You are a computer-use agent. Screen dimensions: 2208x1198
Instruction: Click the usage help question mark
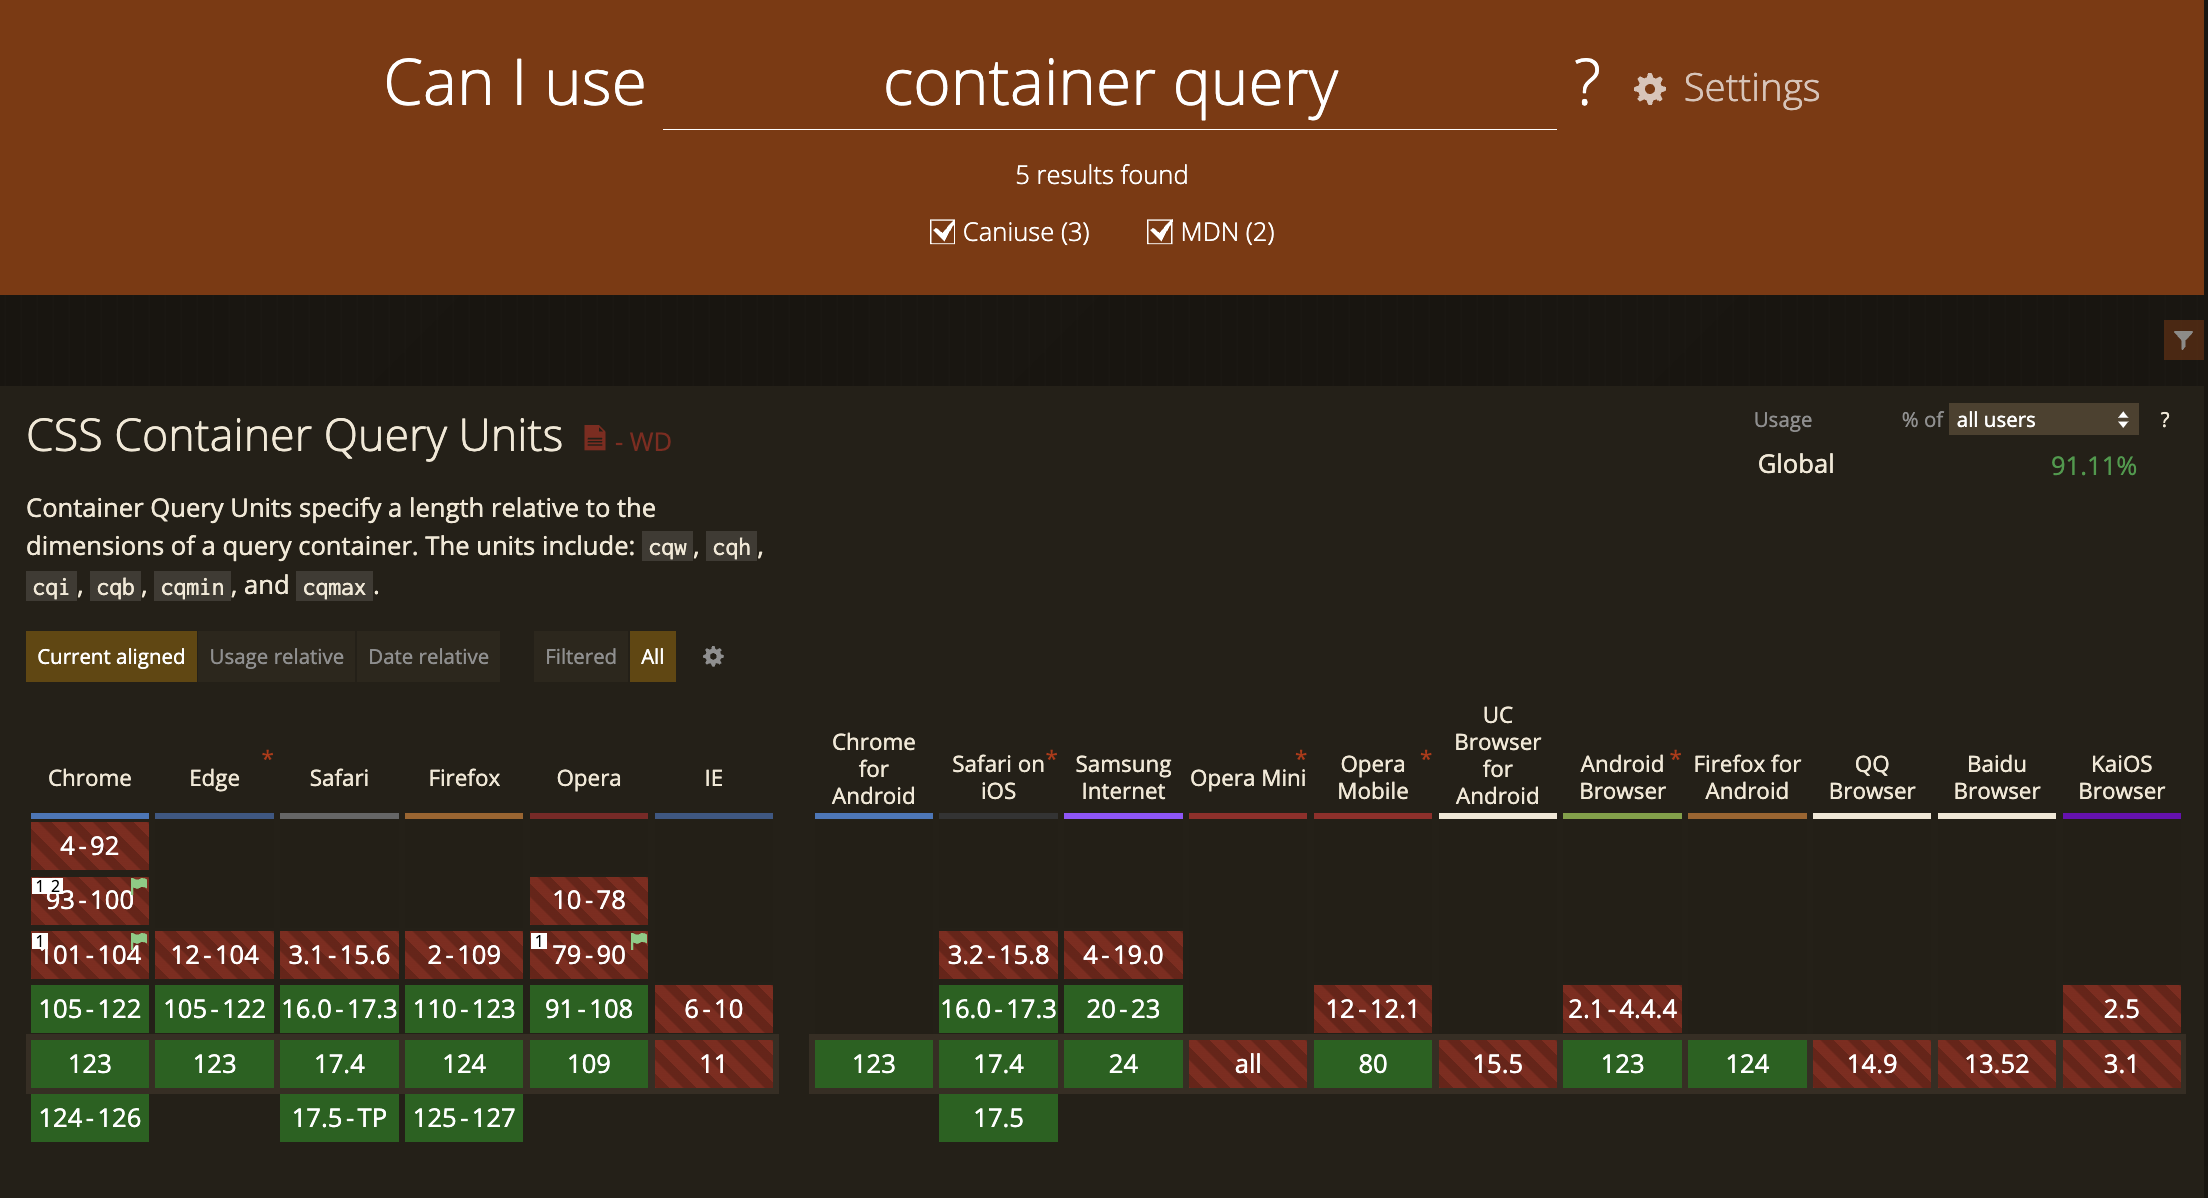pyautogui.click(x=2165, y=420)
